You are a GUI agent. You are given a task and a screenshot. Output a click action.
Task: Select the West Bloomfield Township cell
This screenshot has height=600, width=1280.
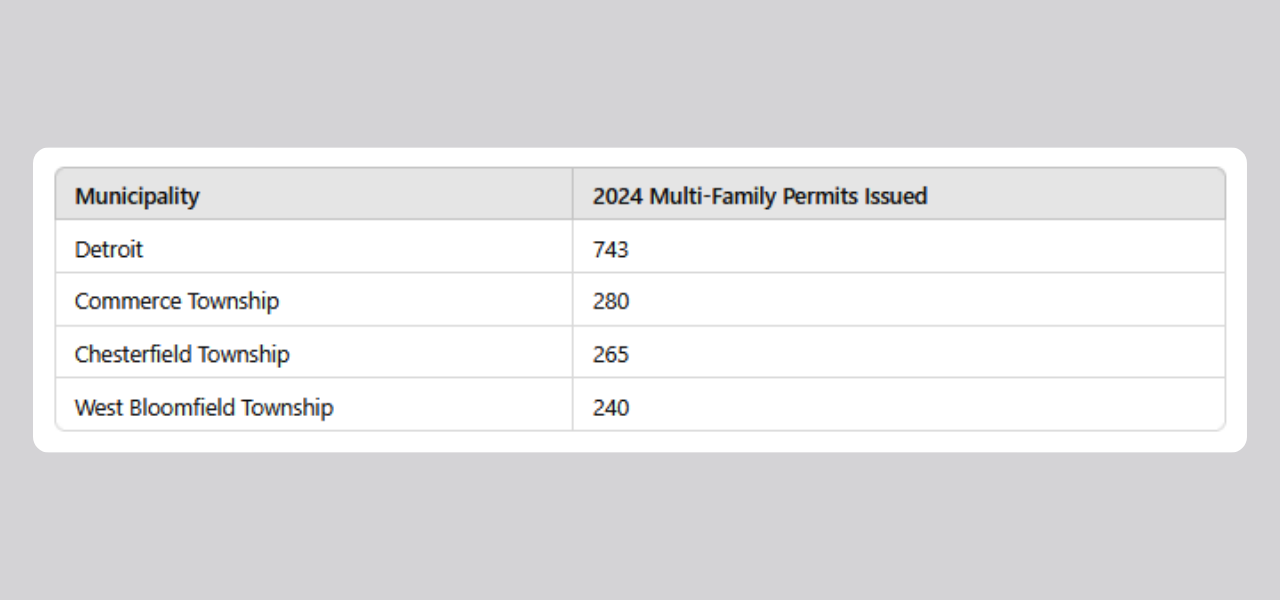pos(204,407)
